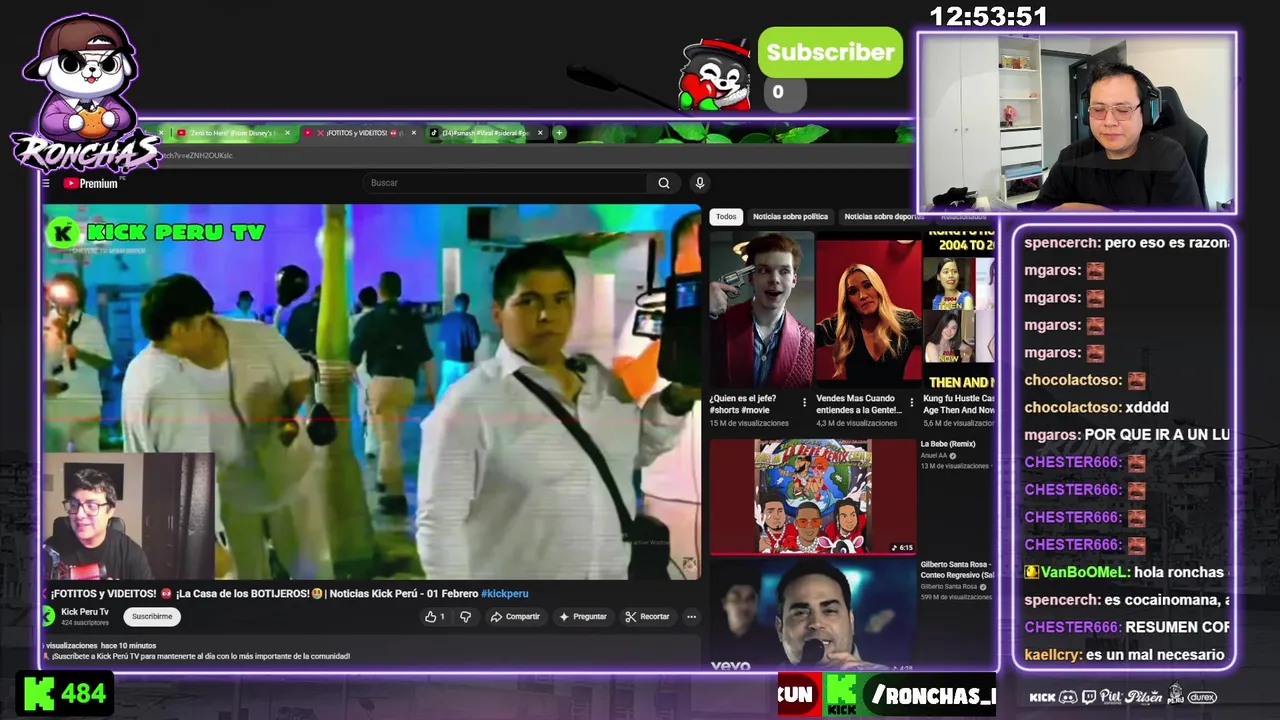Open the 'Kick Peru Tv' channel name
Viewport: 1280px width, 720px height.
click(85, 612)
